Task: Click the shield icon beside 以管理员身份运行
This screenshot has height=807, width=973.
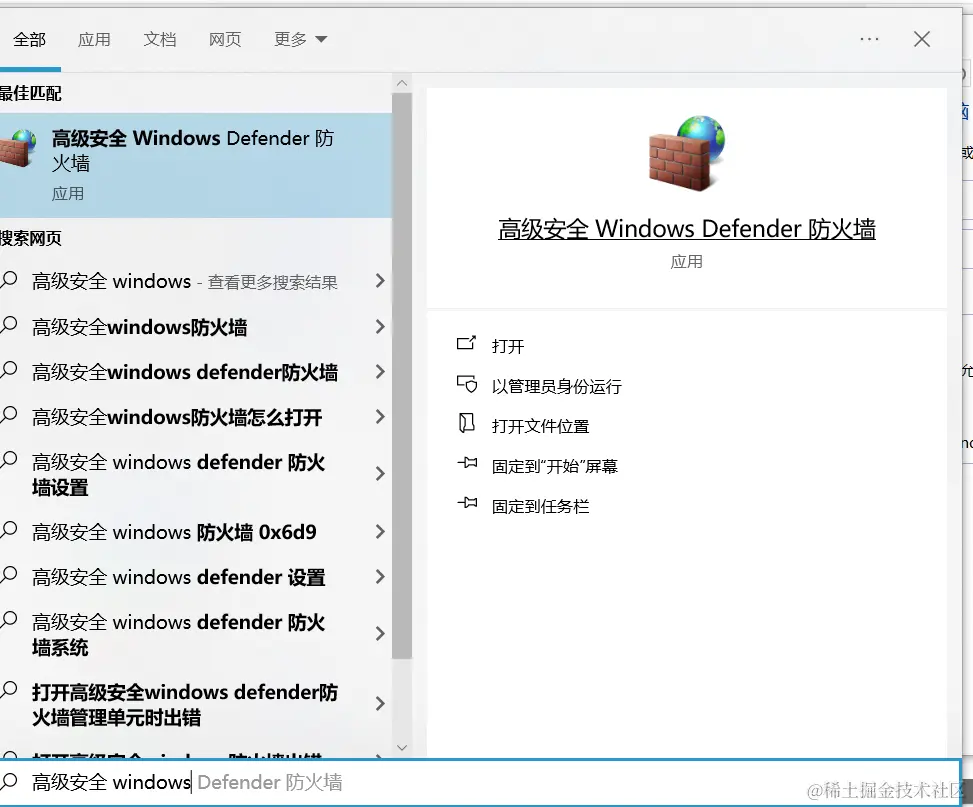Action: pyautogui.click(x=467, y=384)
